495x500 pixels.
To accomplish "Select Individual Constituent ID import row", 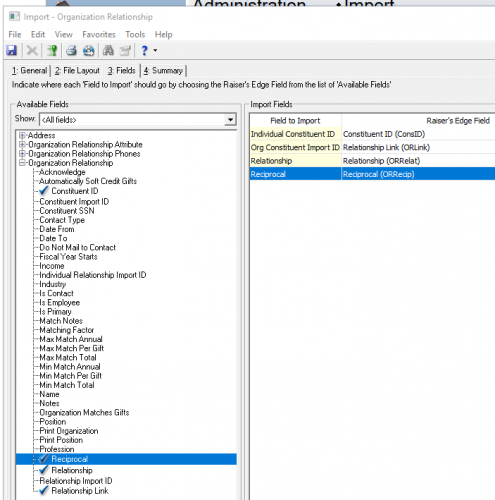I will 295,134.
